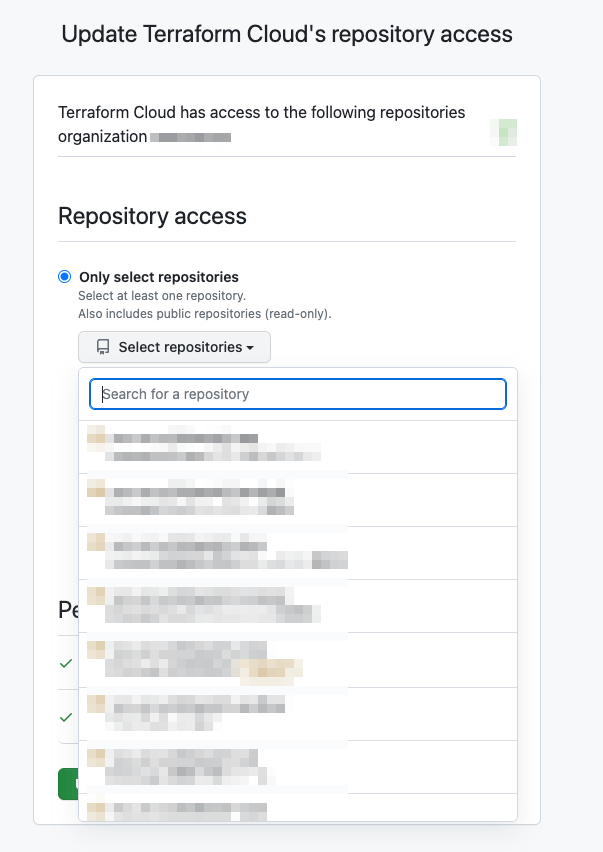This screenshot has height=852, width=603.
Task: Click the 'Only select repositories' label text
Action: pyautogui.click(x=159, y=277)
